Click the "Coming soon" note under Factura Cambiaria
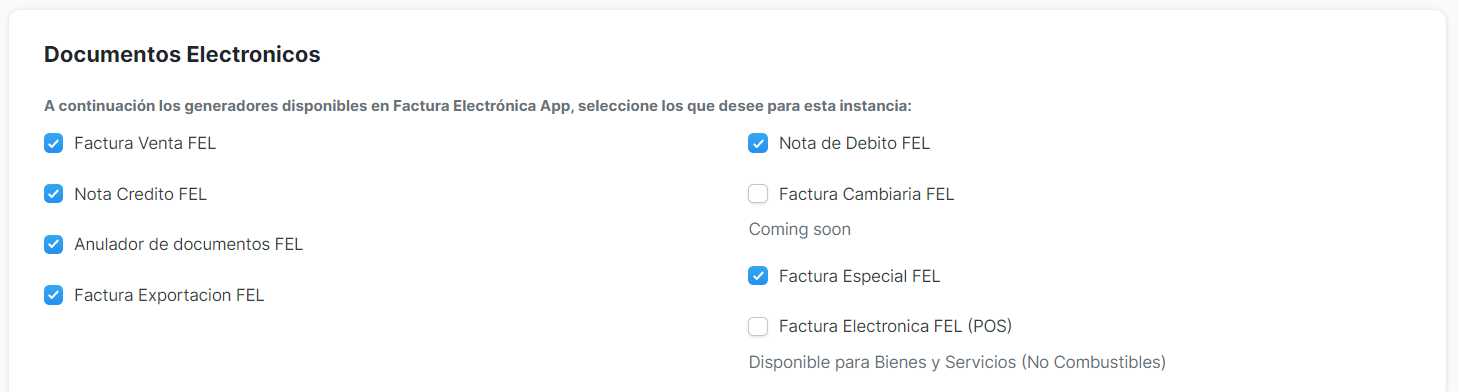The image size is (1459, 392). point(800,229)
